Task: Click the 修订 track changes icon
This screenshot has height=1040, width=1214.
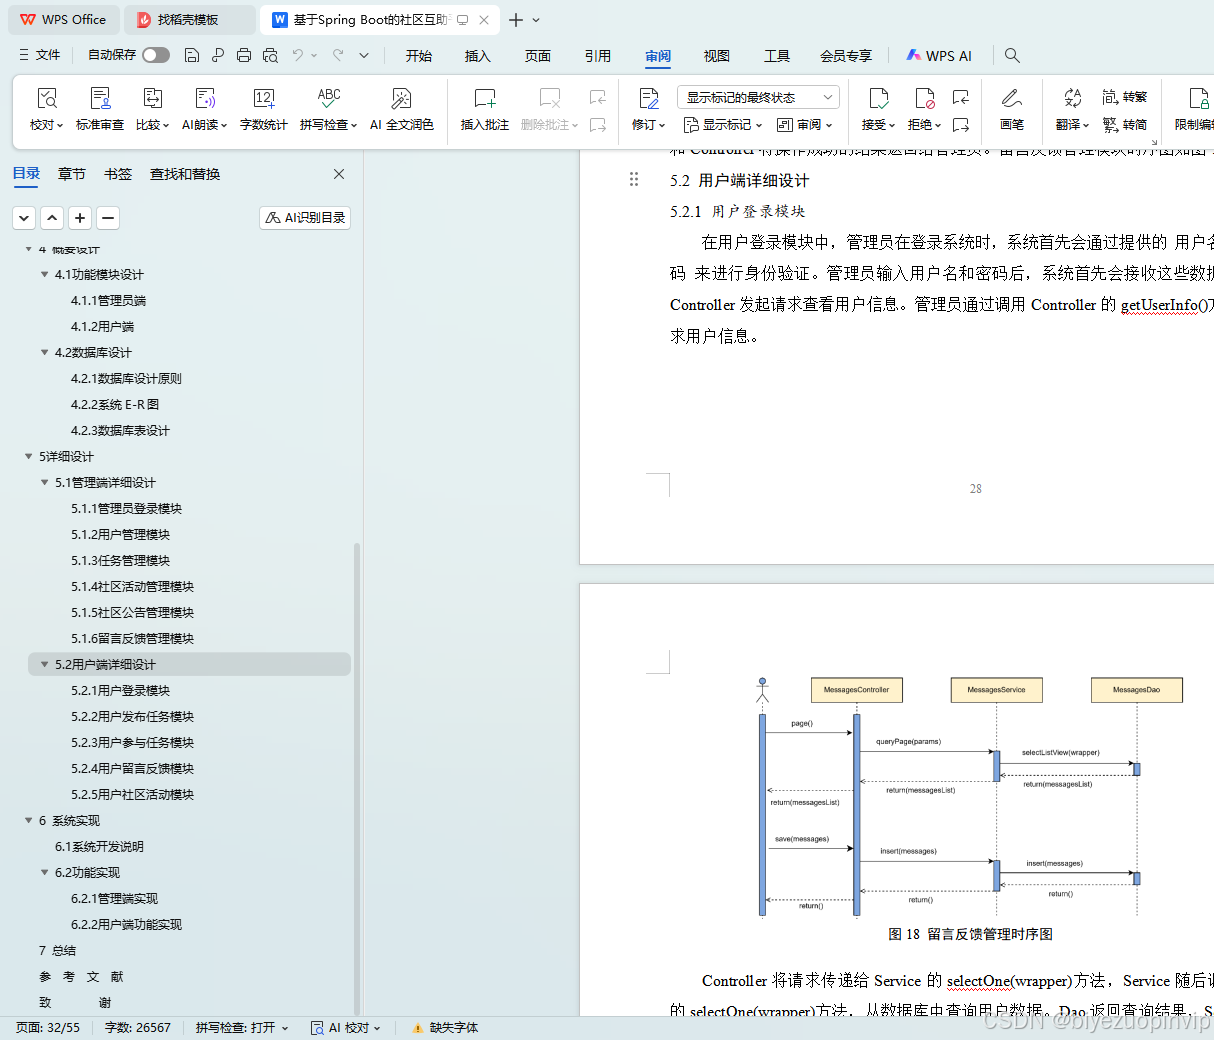Action: 649,98
